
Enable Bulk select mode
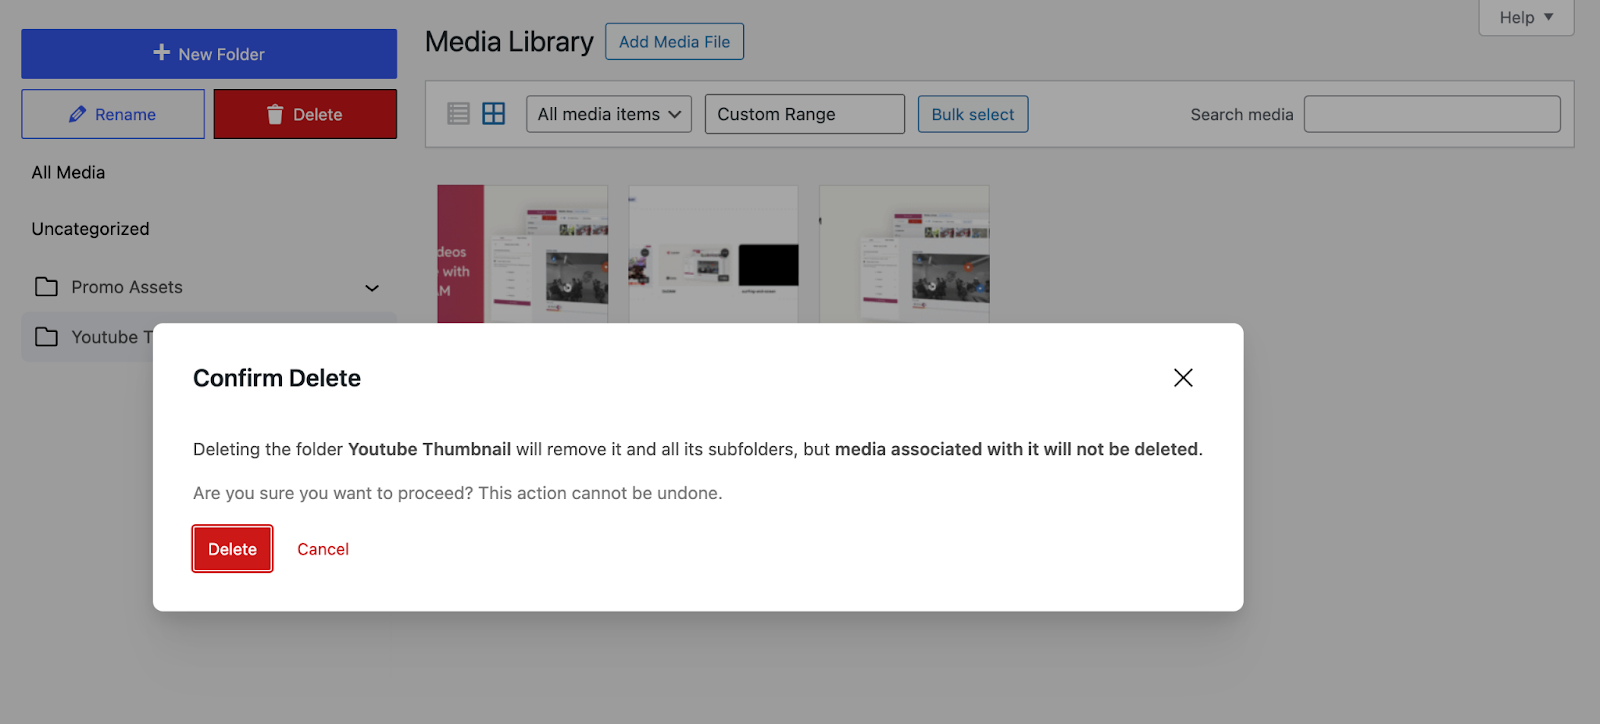pos(972,114)
